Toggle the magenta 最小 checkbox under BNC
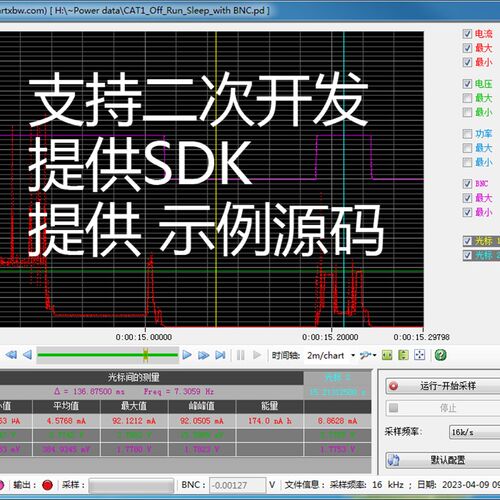The height and width of the screenshot is (500, 500). click(x=467, y=212)
